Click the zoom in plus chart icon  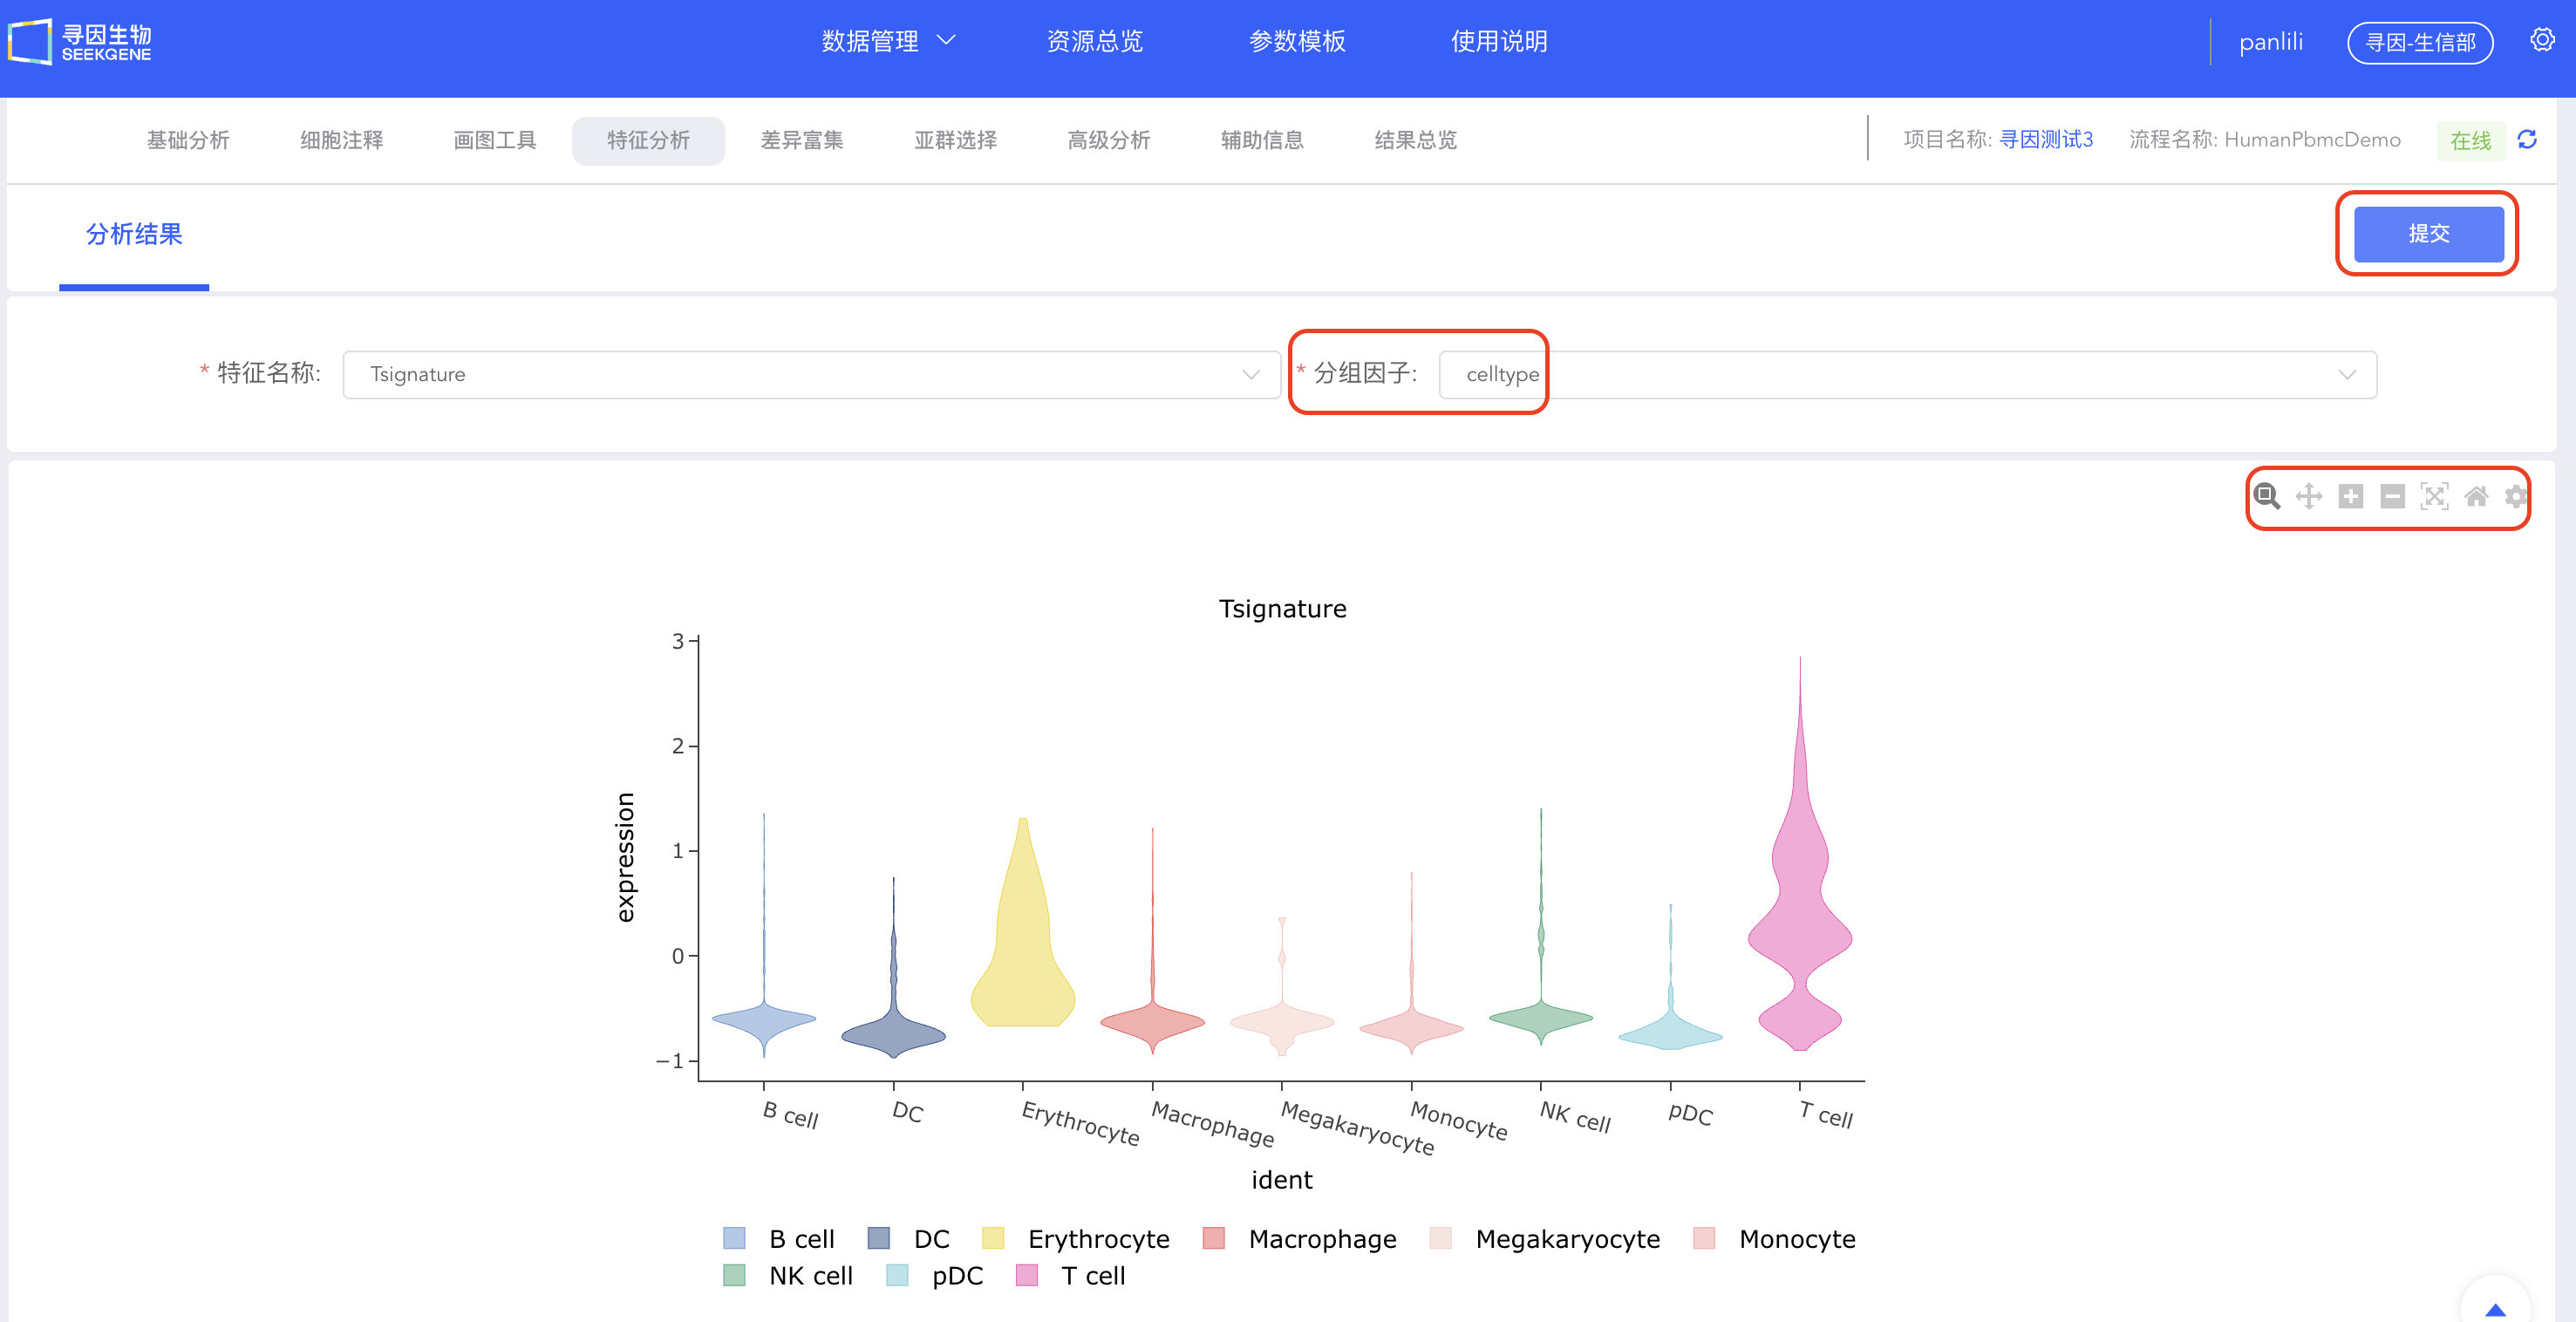point(2351,496)
